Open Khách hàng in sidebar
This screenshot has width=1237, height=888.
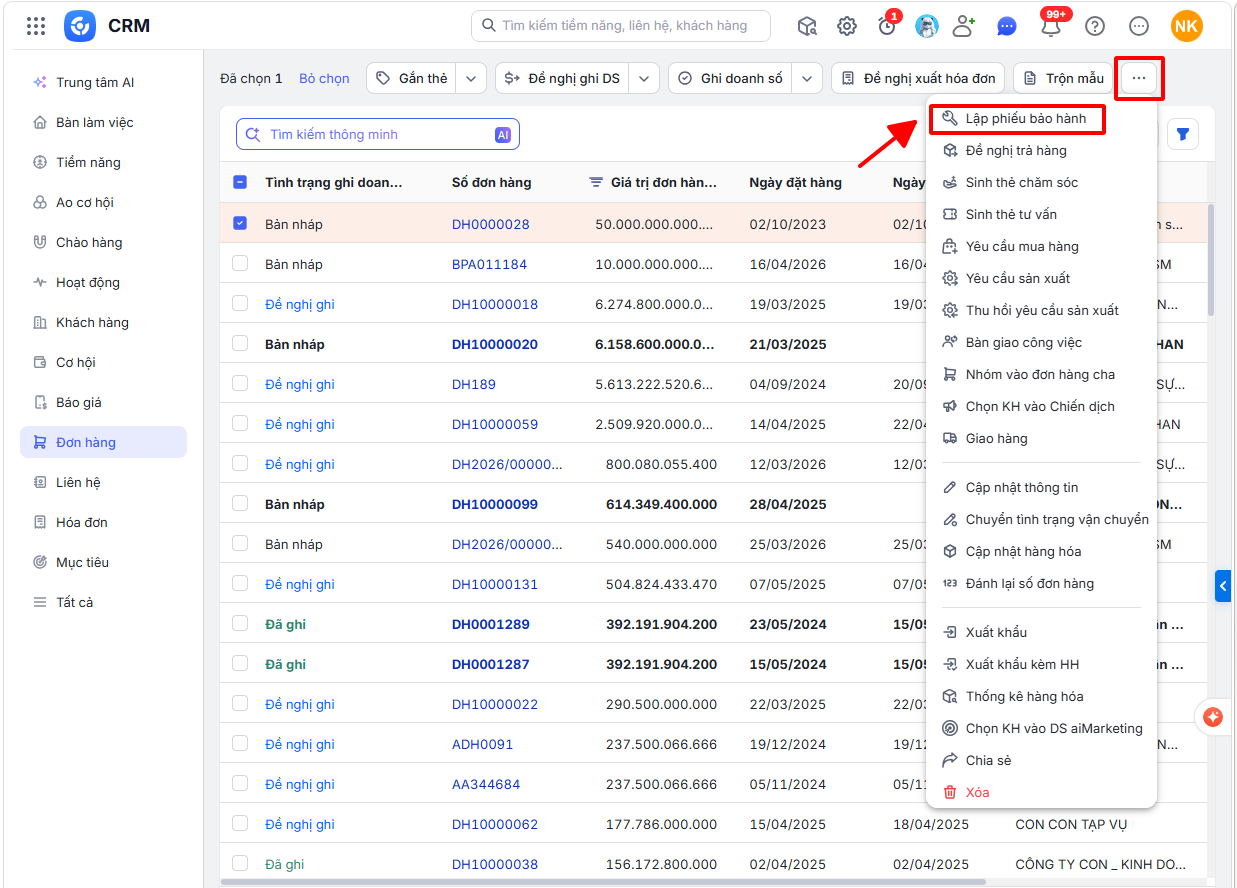tap(103, 322)
